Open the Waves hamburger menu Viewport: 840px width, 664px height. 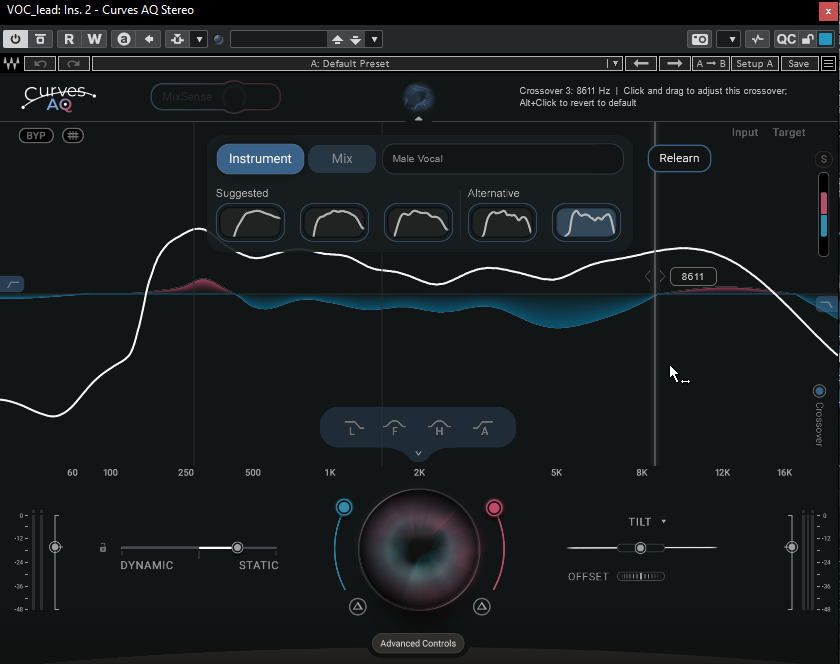pyautogui.click(x=828, y=63)
